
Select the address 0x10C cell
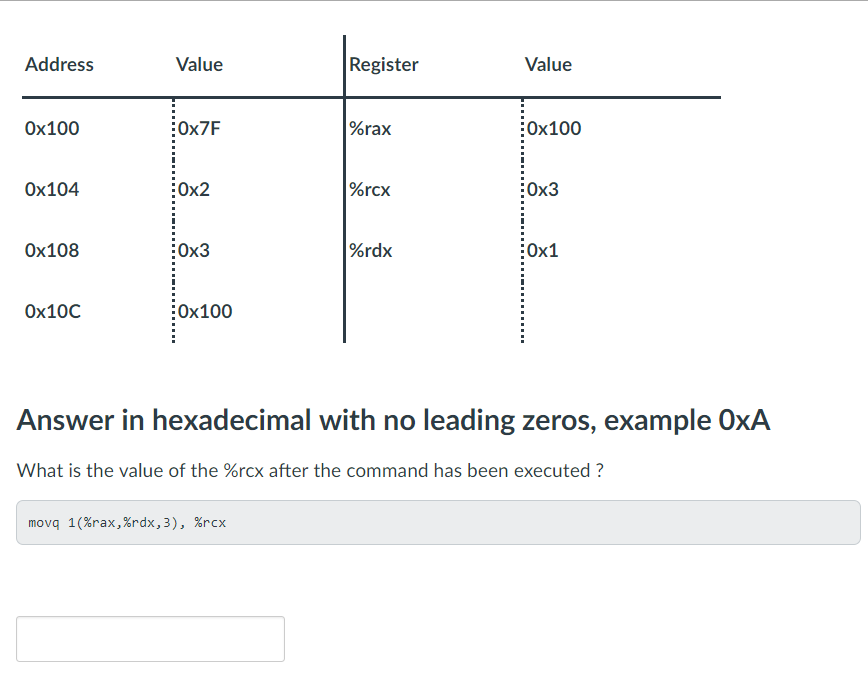pos(53,311)
